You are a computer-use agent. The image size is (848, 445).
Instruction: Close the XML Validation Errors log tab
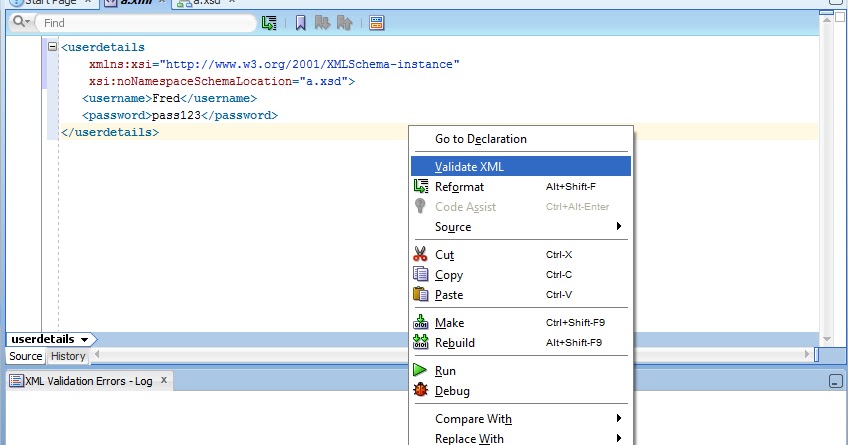(x=163, y=380)
